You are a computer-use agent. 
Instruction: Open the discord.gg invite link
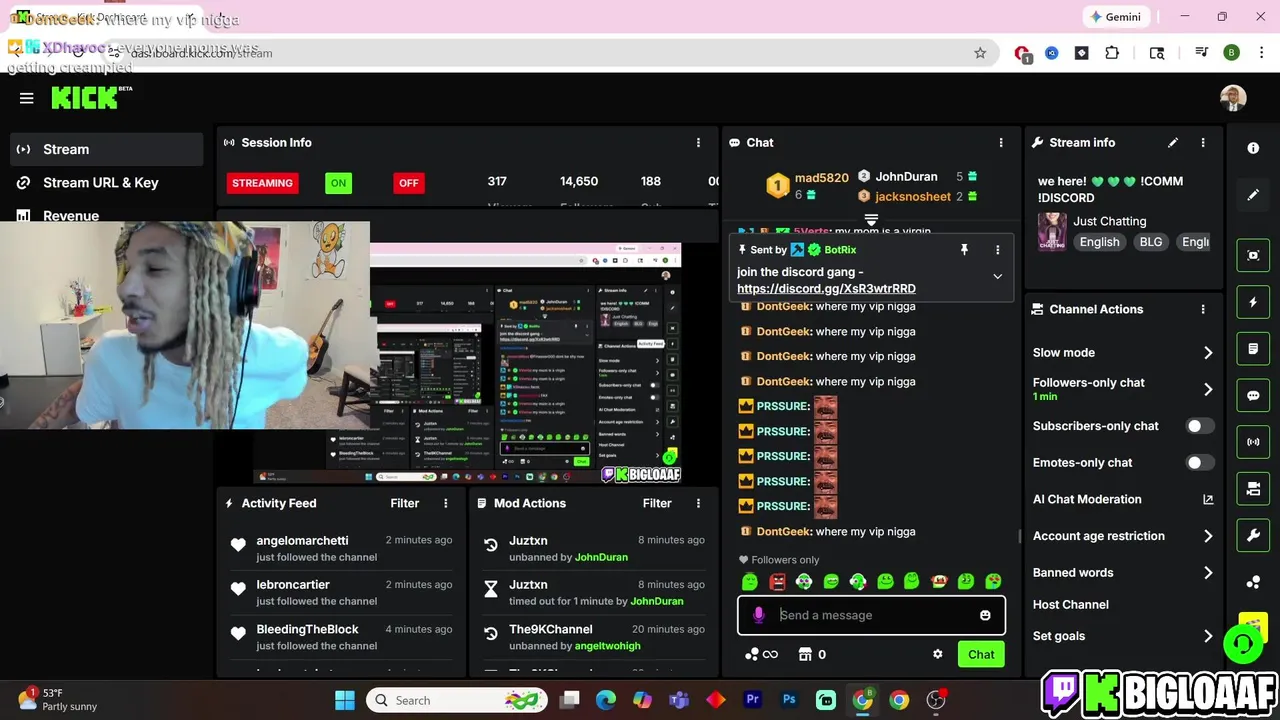(x=826, y=289)
